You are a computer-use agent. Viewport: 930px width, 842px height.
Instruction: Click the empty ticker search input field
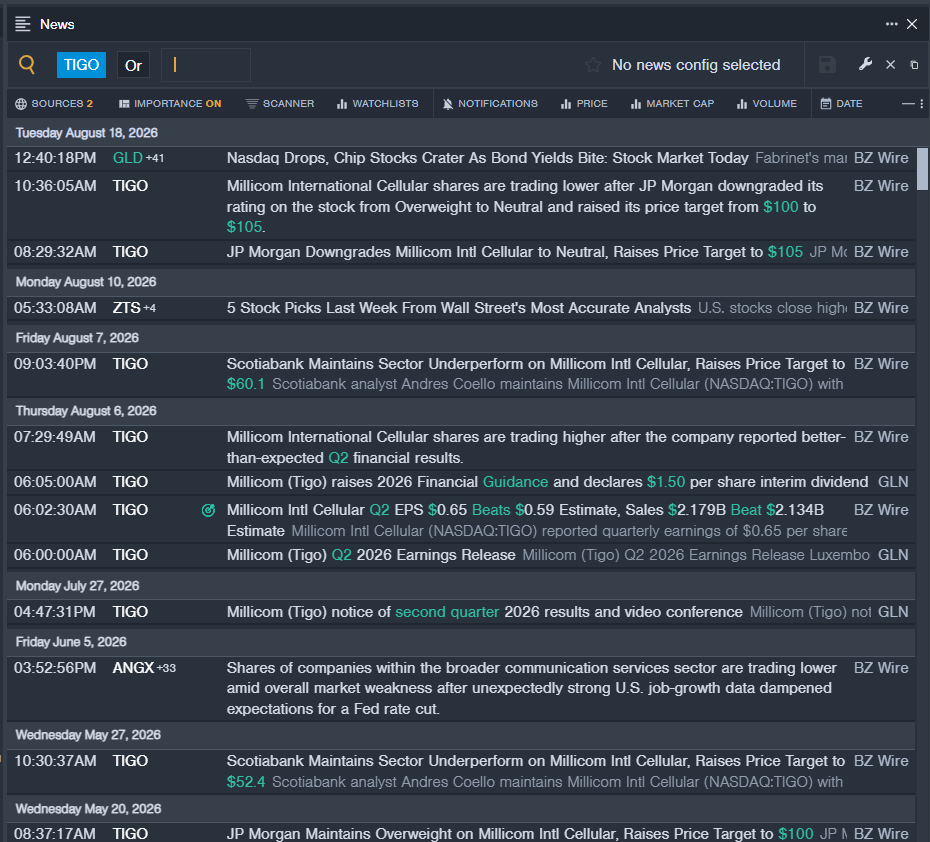[206, 65]
